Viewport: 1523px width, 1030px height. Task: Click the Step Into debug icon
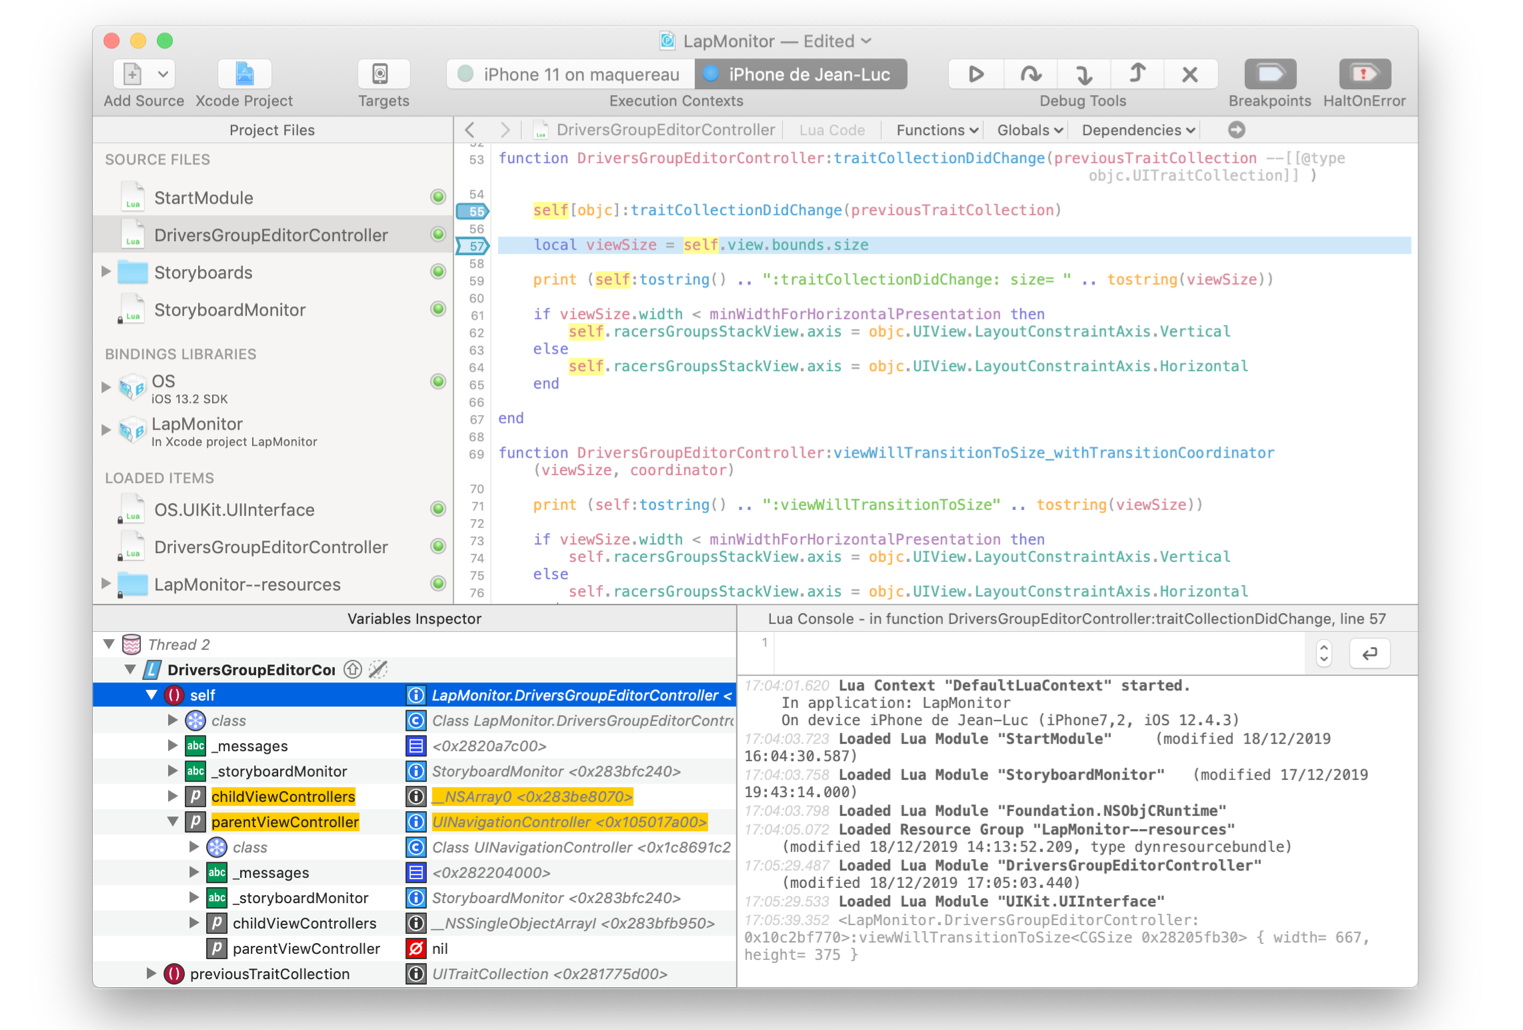tap(1084, 74)
